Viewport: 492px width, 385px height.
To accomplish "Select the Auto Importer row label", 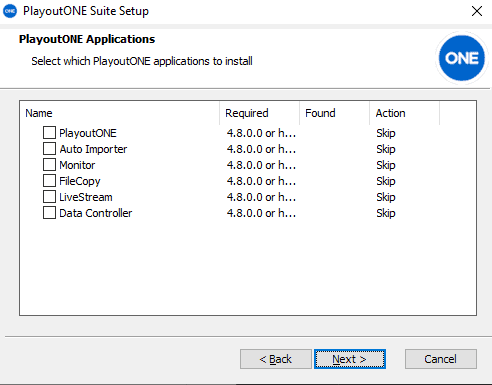I will (x=93, y=149).
